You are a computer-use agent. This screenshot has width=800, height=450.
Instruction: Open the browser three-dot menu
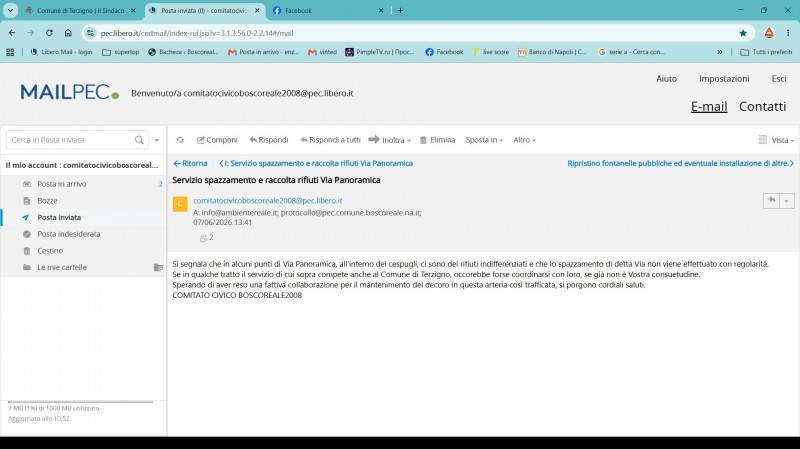[x=788, y=33]
